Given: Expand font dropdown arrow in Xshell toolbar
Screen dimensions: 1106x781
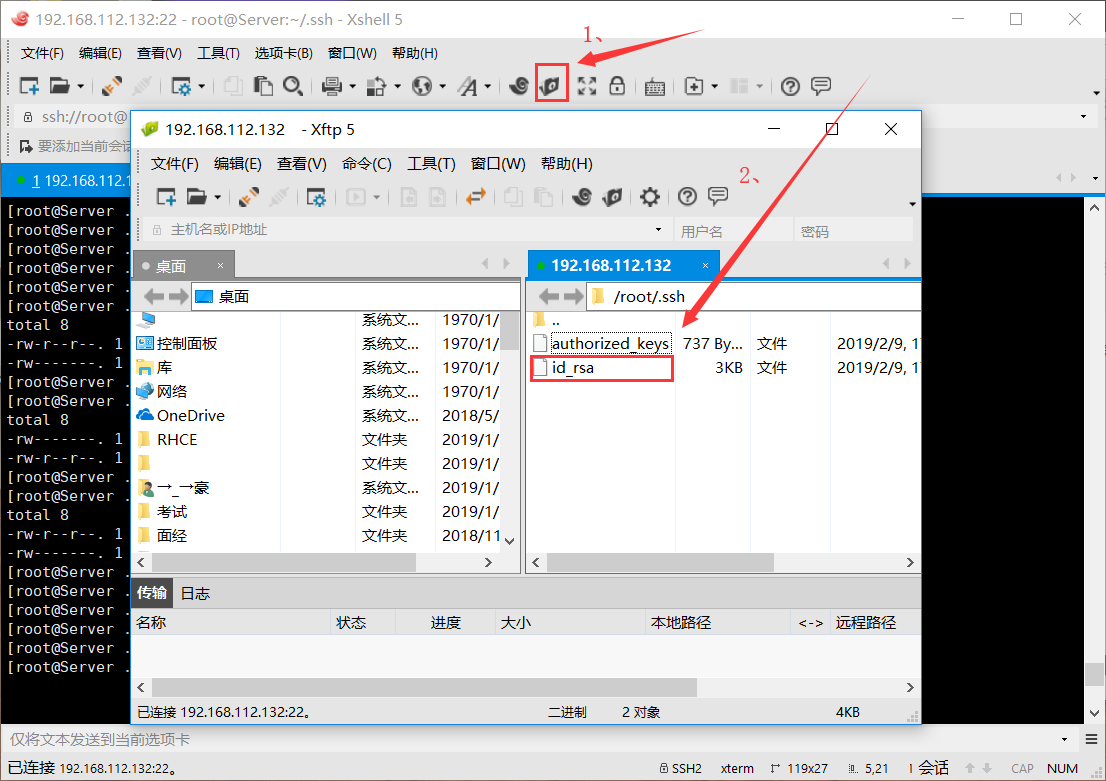Looking at the screenshot, I should coord(487,86).
